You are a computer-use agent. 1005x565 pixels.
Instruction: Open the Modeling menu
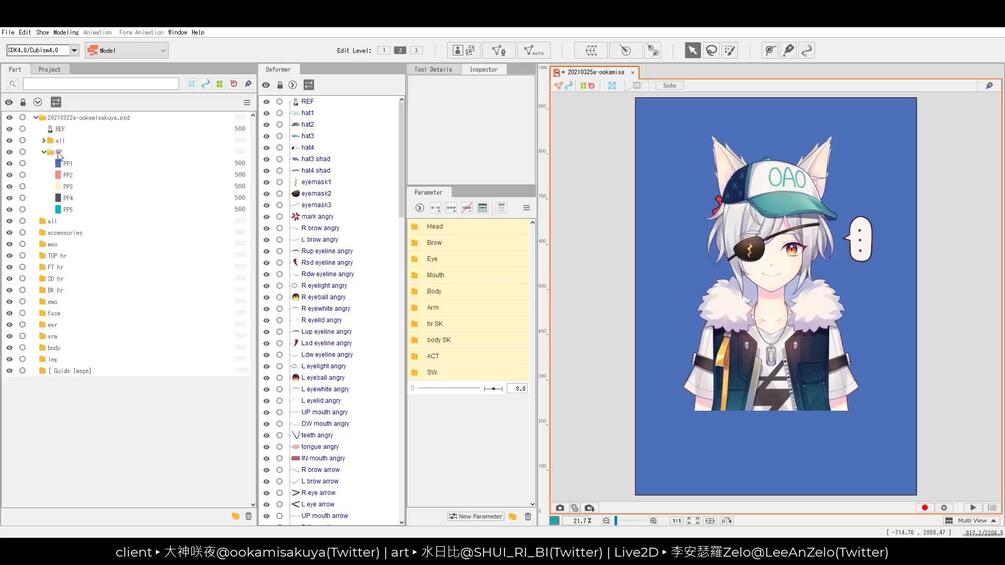click(x=65, y=32)
